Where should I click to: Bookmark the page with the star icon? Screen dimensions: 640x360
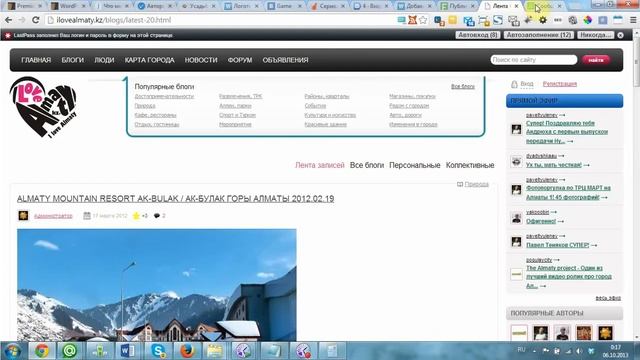pos(423,20)
